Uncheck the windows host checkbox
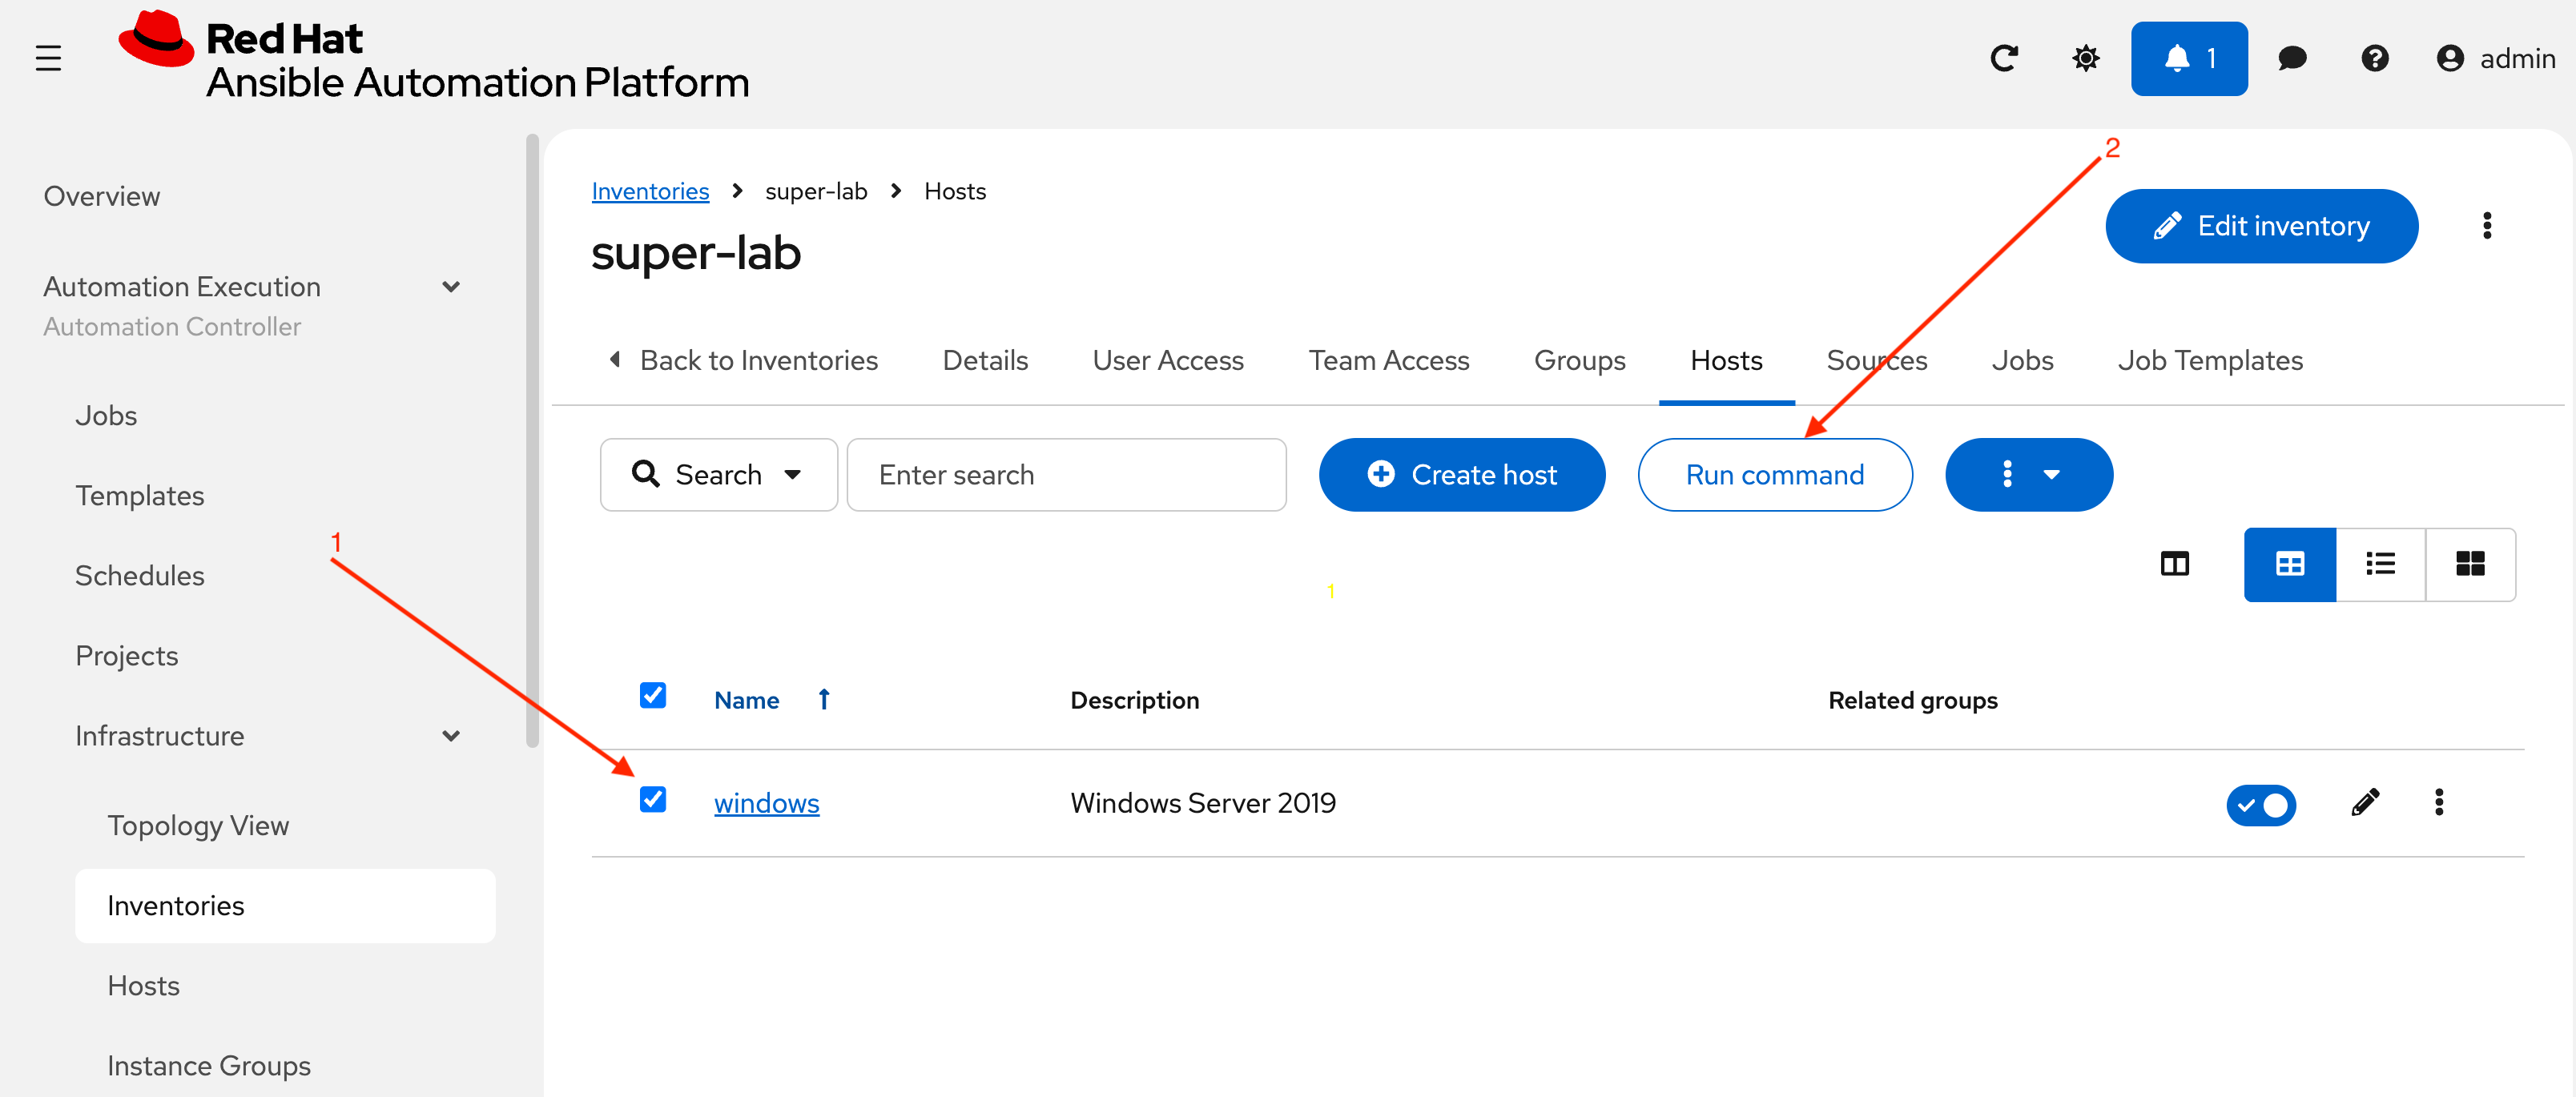This screenshot has width=2576, height=1097. 653,799
